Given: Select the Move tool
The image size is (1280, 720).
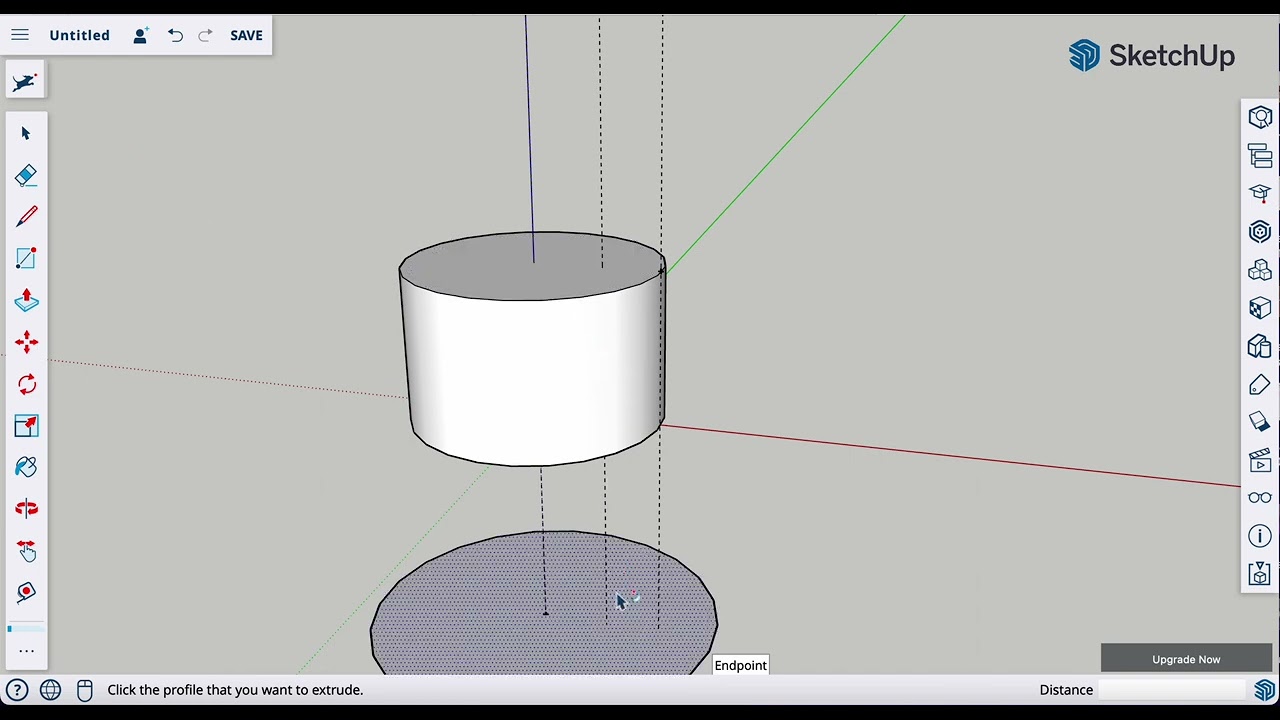Looking at the screenshot, I should coord(26,343).
